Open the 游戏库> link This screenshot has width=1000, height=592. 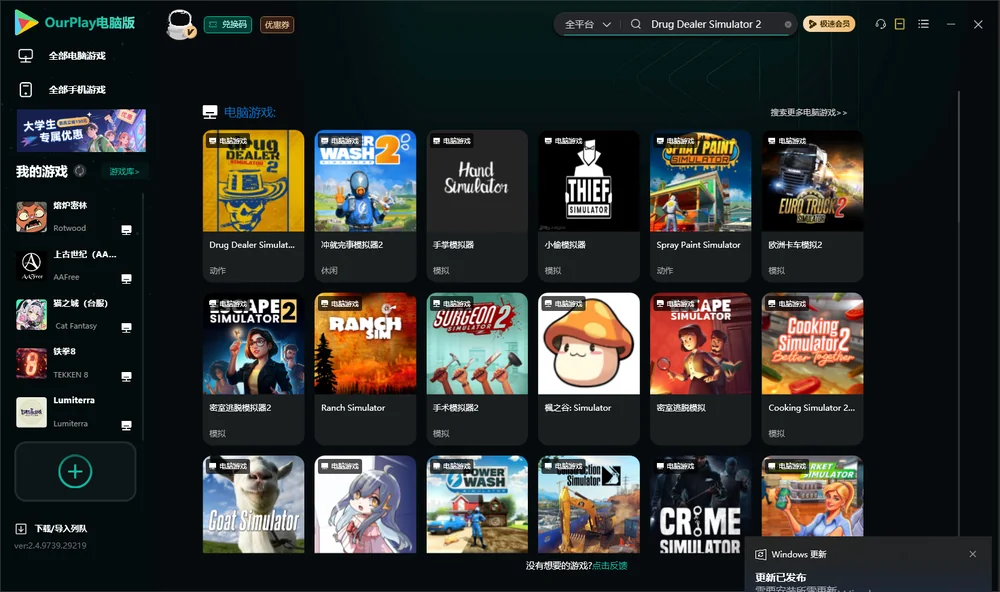tap(124, 172)
